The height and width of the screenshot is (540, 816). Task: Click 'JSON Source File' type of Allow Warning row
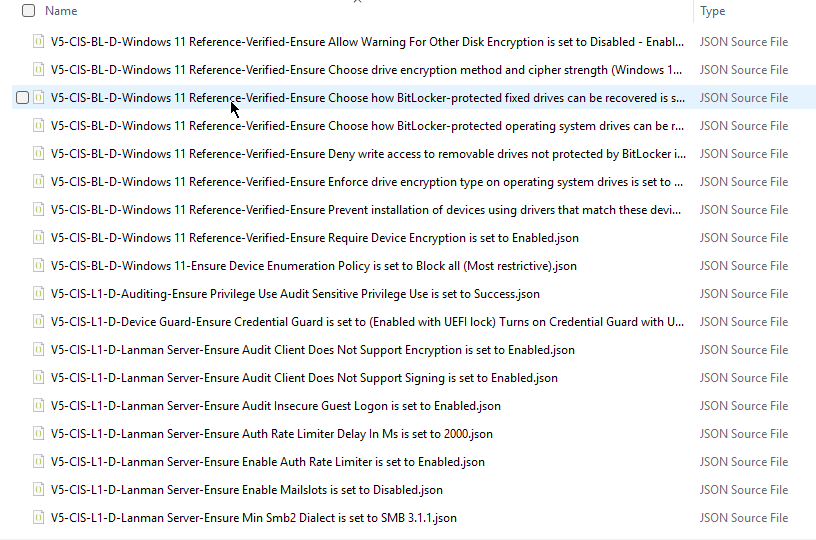(744, 42)
